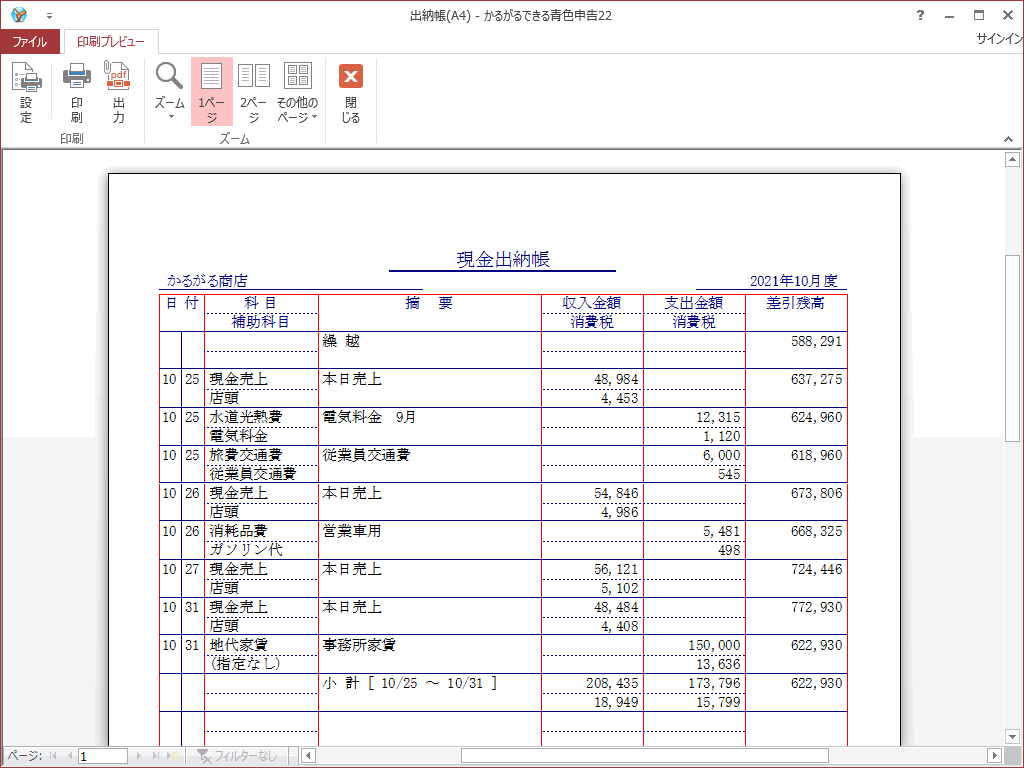Viewport: 1024px width, 768px height.
Task: Click the 従業員交通費 description cell
Action: click(366, 455)
